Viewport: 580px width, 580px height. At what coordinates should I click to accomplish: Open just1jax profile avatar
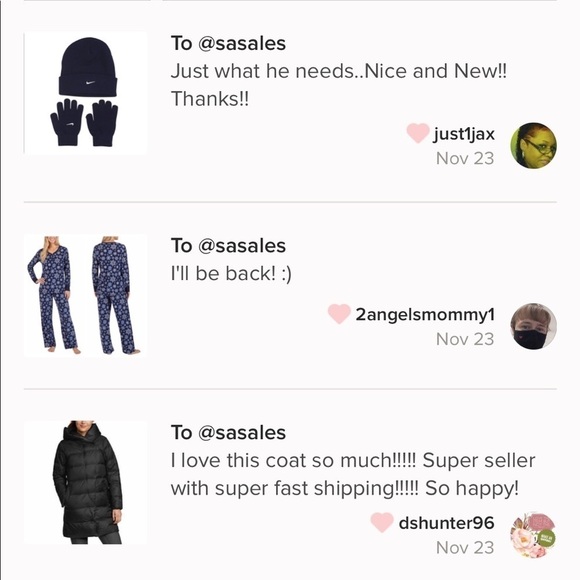[x=533, y=146]
